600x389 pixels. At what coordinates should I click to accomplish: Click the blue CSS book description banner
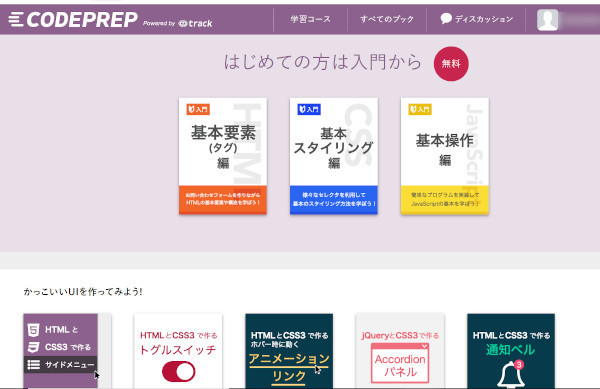[334, 200]
